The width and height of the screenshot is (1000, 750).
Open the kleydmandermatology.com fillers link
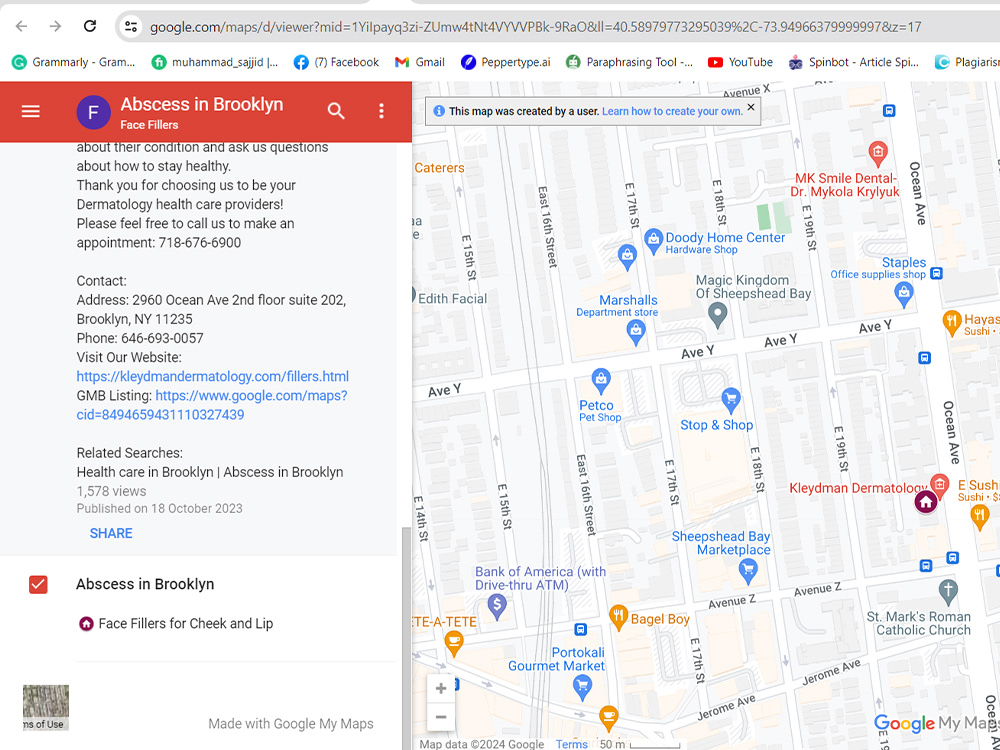coord(212,376)
